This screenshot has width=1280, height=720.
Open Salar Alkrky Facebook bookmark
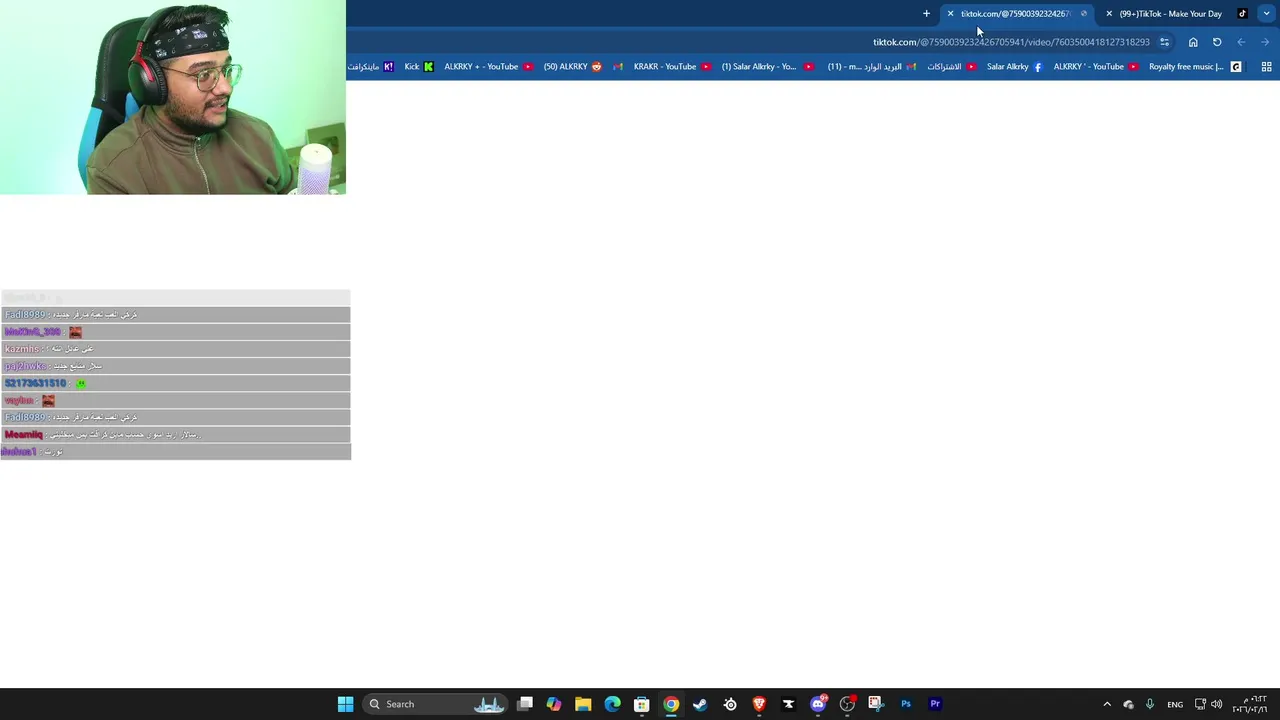(x=1014, y=67)
